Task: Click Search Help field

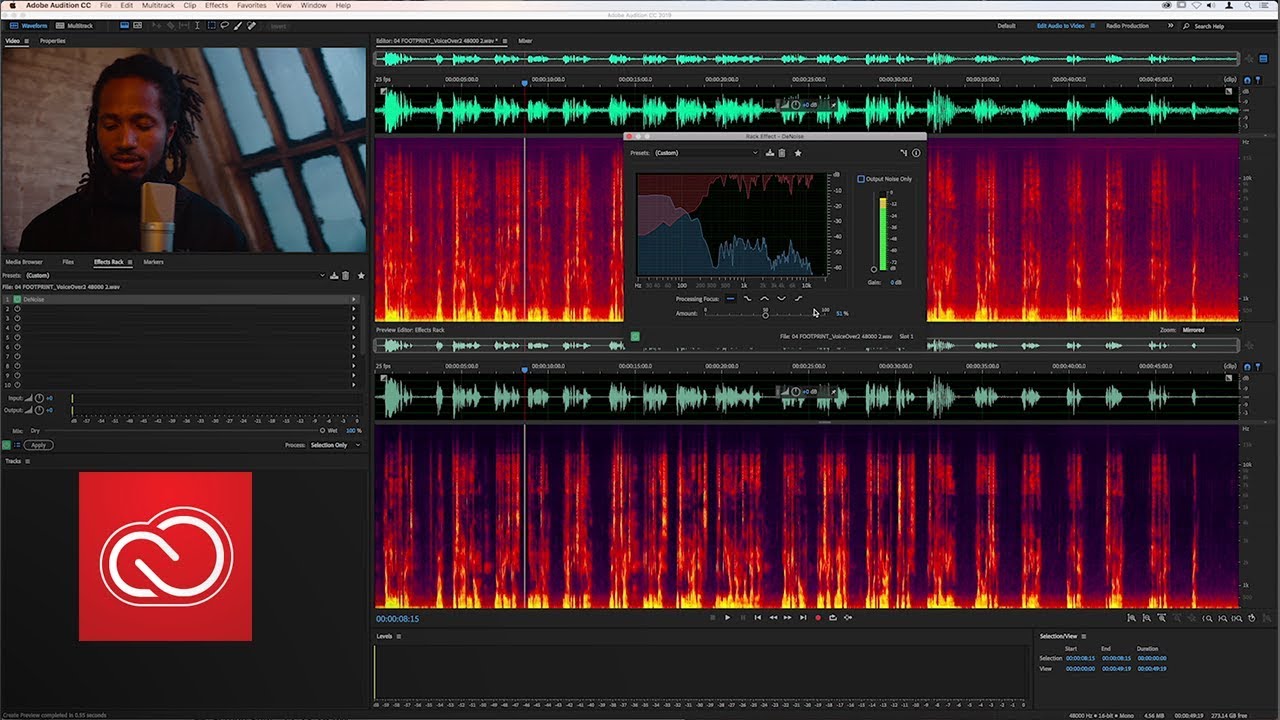Action: [1230, 26]
